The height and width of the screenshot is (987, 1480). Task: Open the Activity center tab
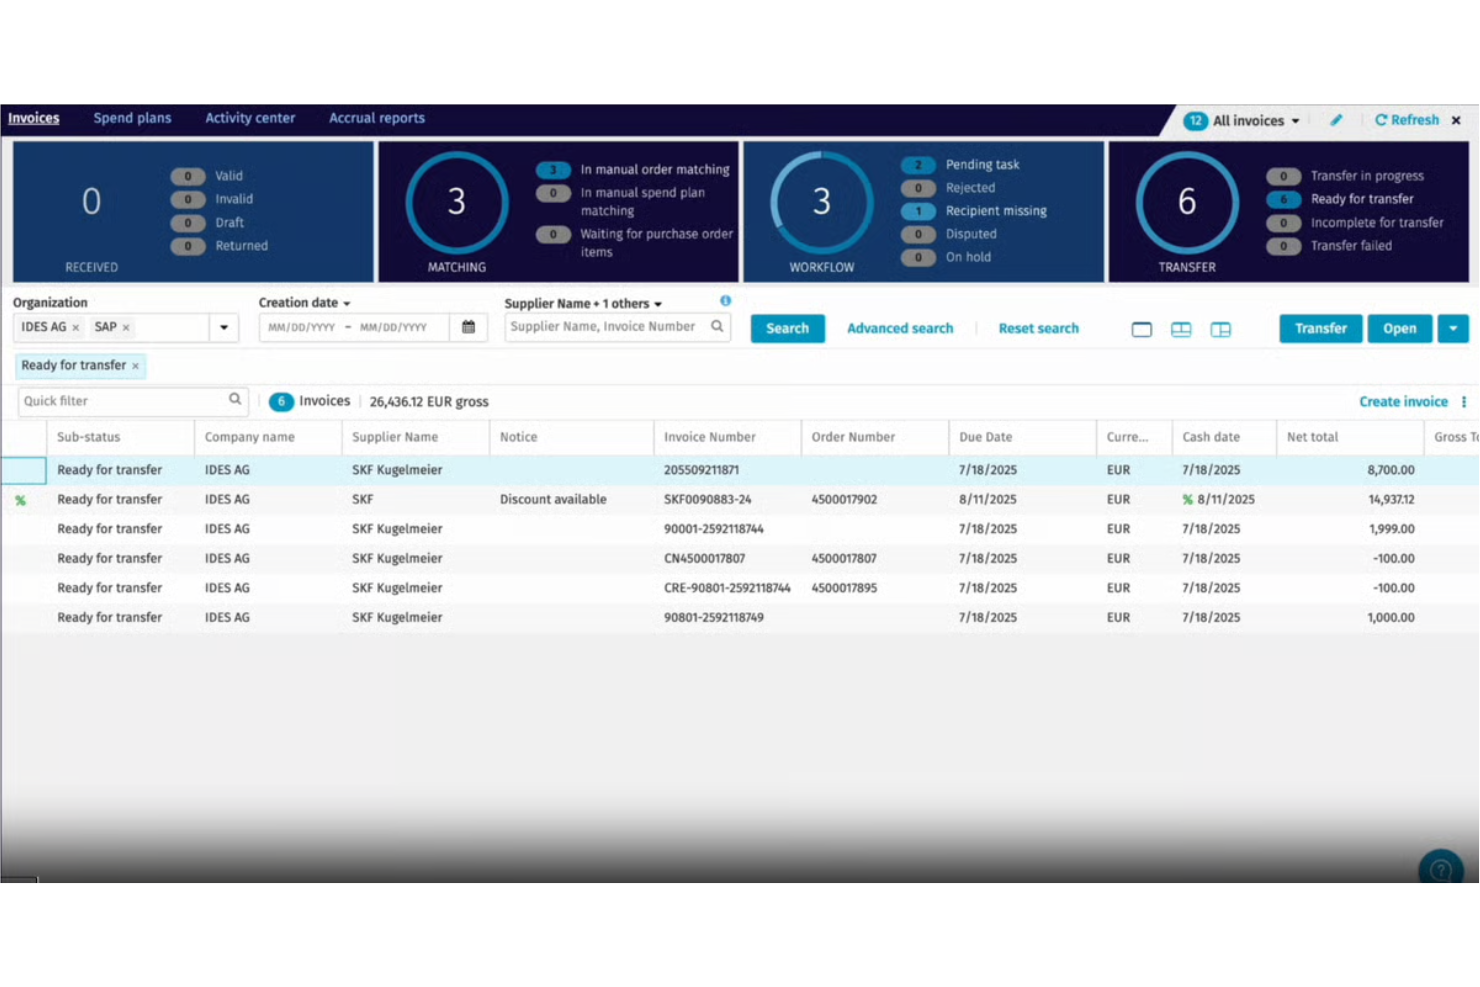click(x=250, y=118)
